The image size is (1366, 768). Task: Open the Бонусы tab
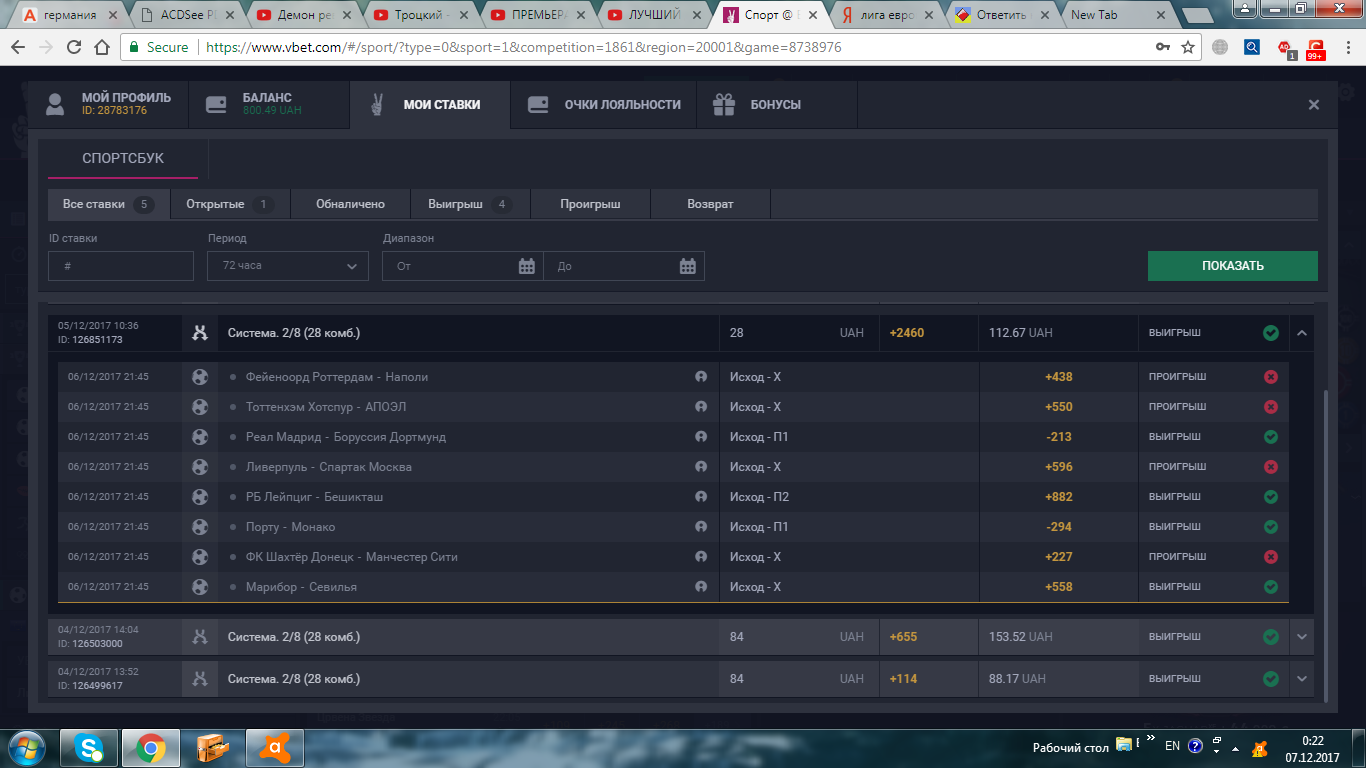(776, 104)
